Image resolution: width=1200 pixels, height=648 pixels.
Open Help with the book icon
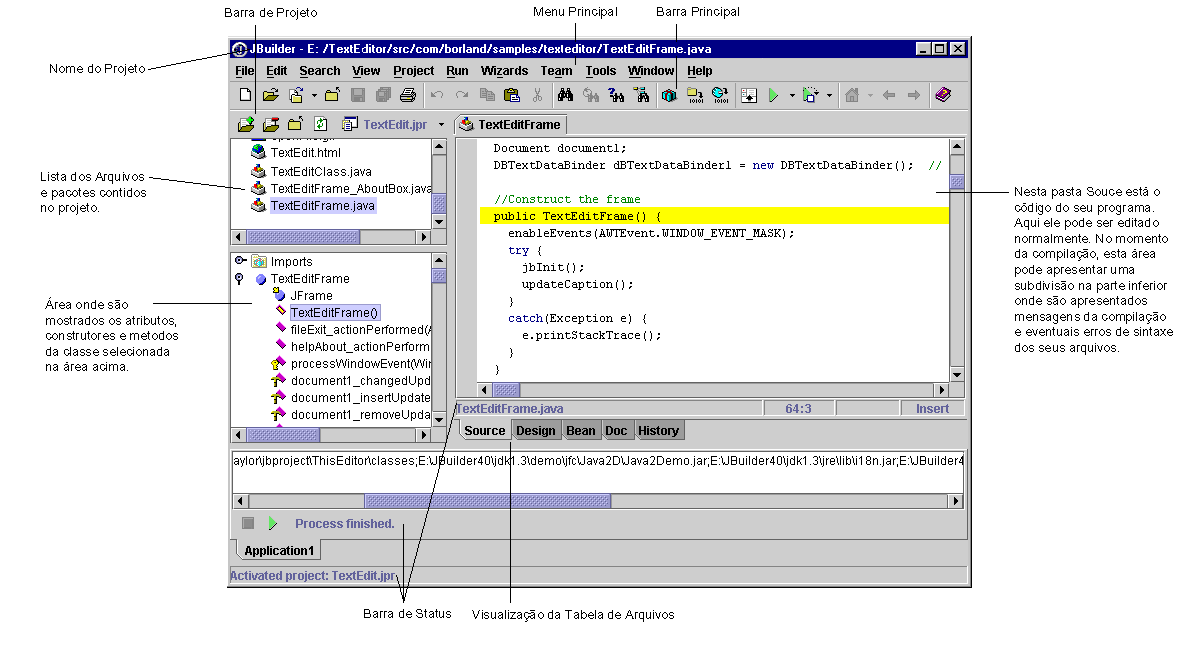[x=942, y=96]
